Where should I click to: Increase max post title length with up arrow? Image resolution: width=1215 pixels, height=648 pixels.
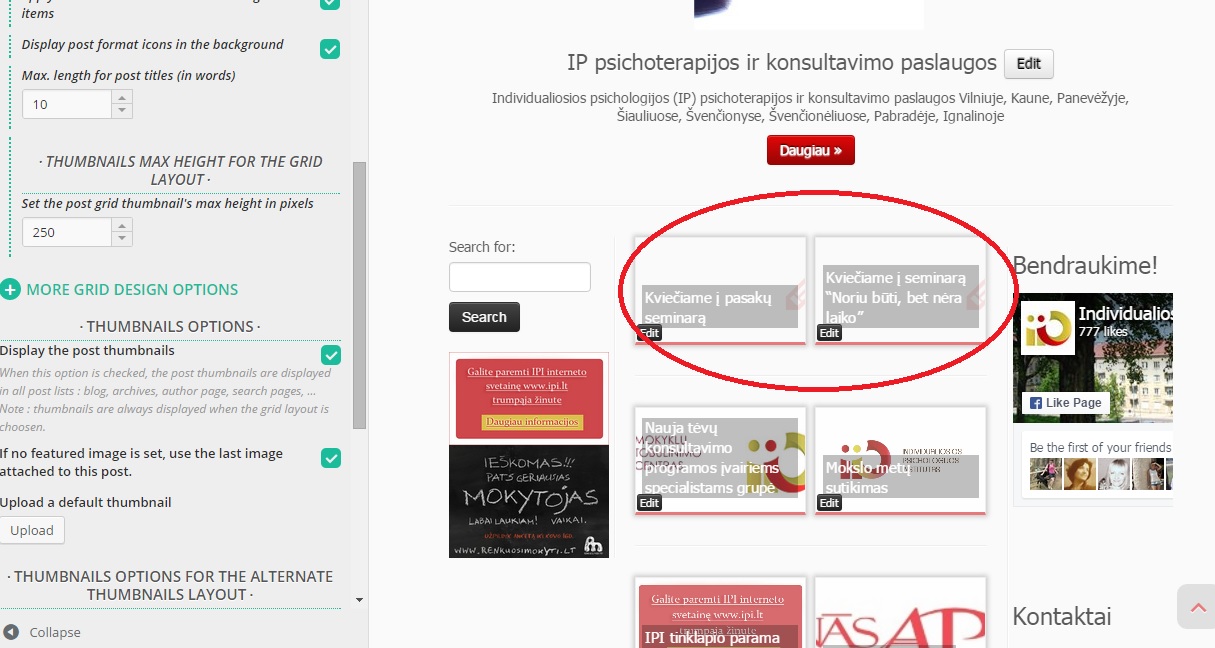[122, 98]
